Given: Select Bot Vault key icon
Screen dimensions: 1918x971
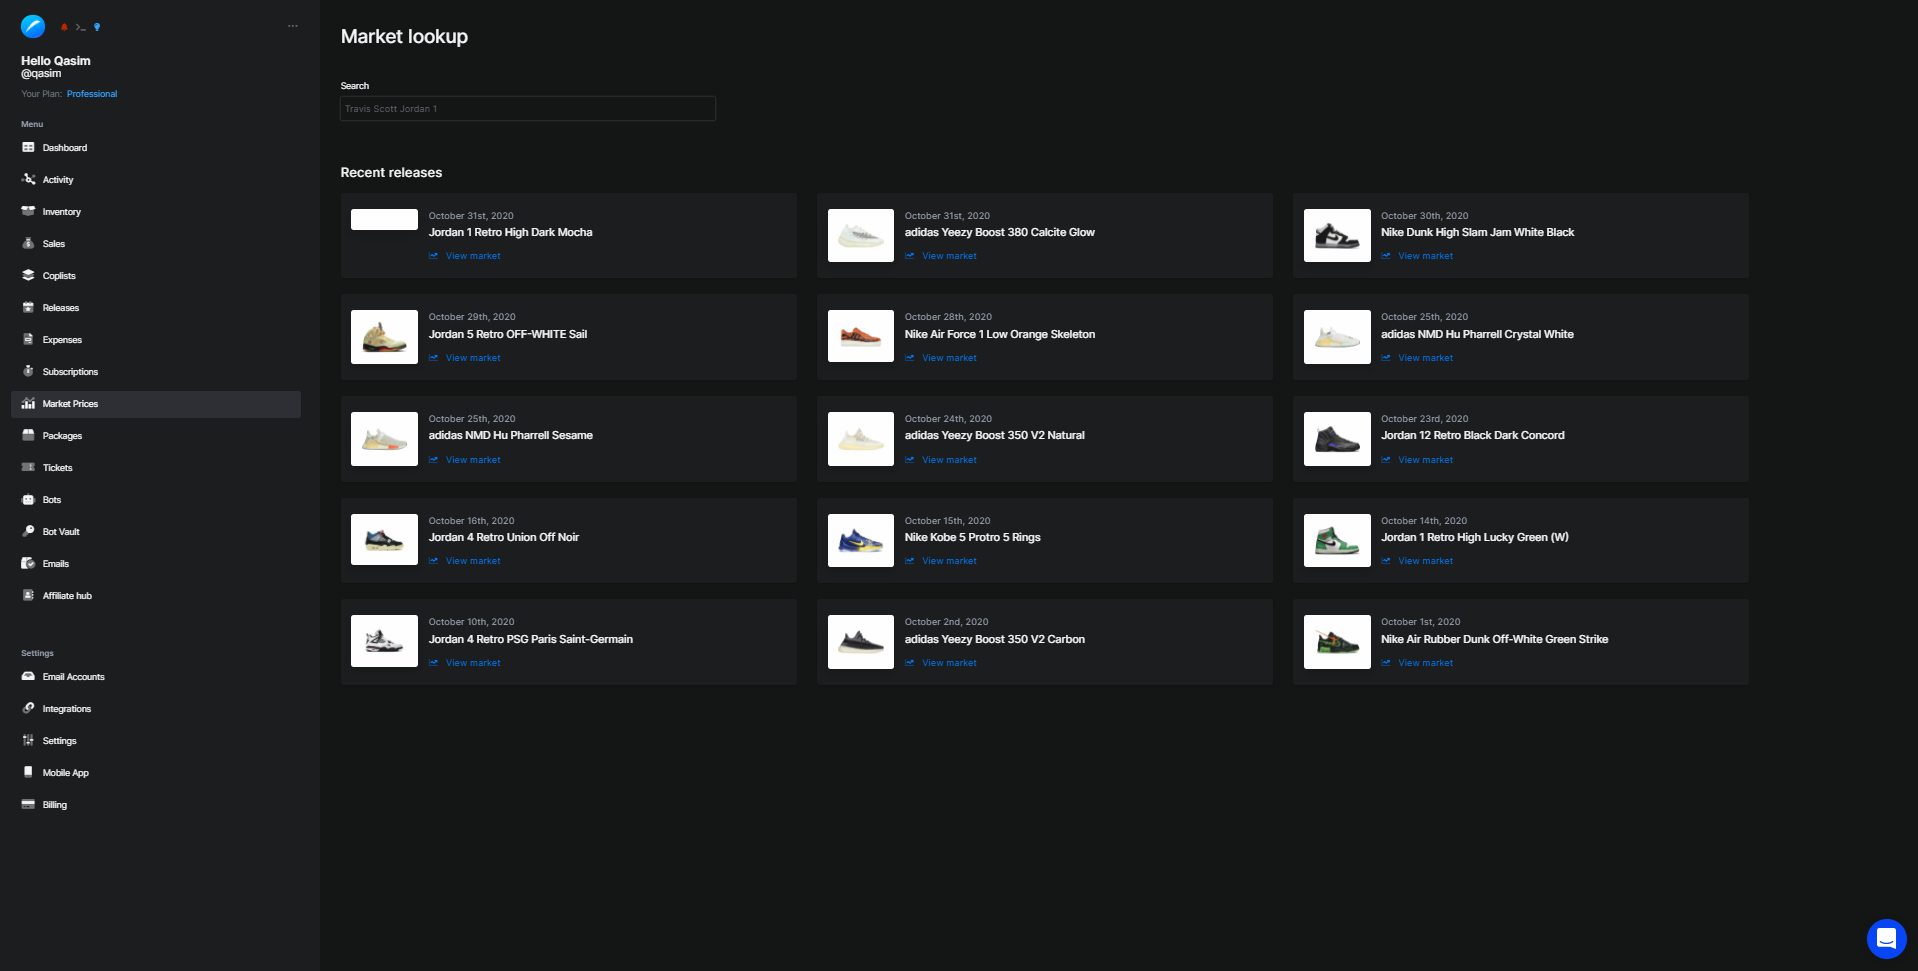Looking at the screenshot, I should click(x=29, y=531).
